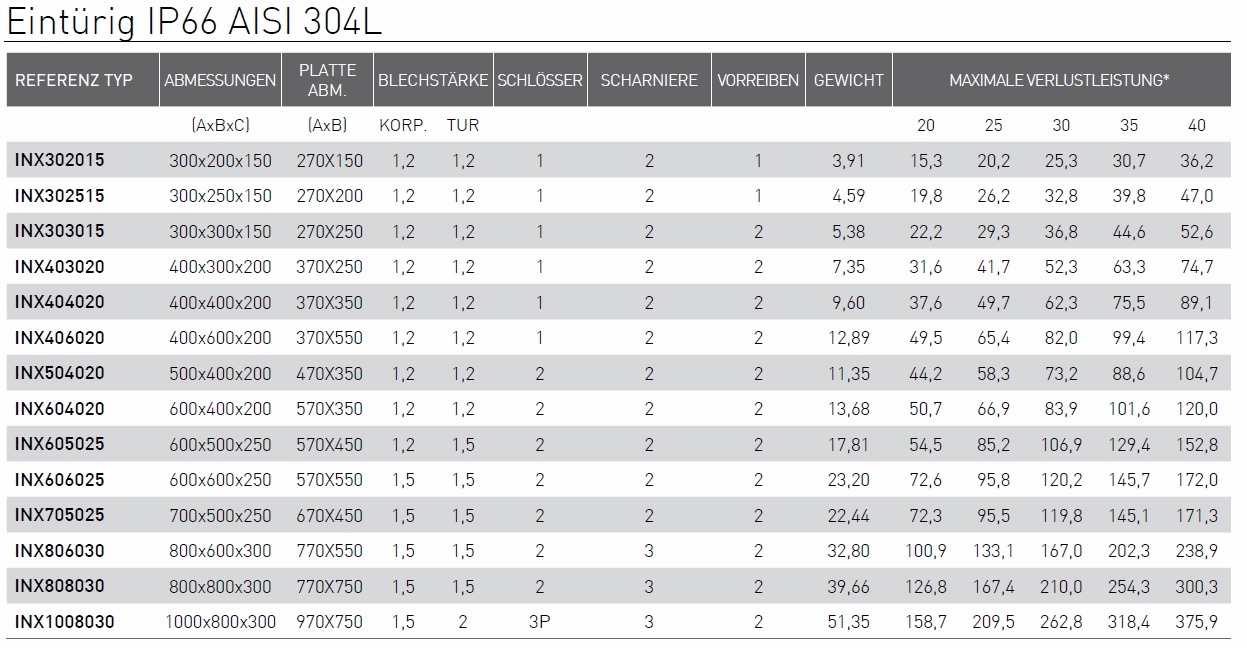The image size is (1247, 648).
Task: Select the BLECHSTÄRKE column header
Action: [432, 80]
